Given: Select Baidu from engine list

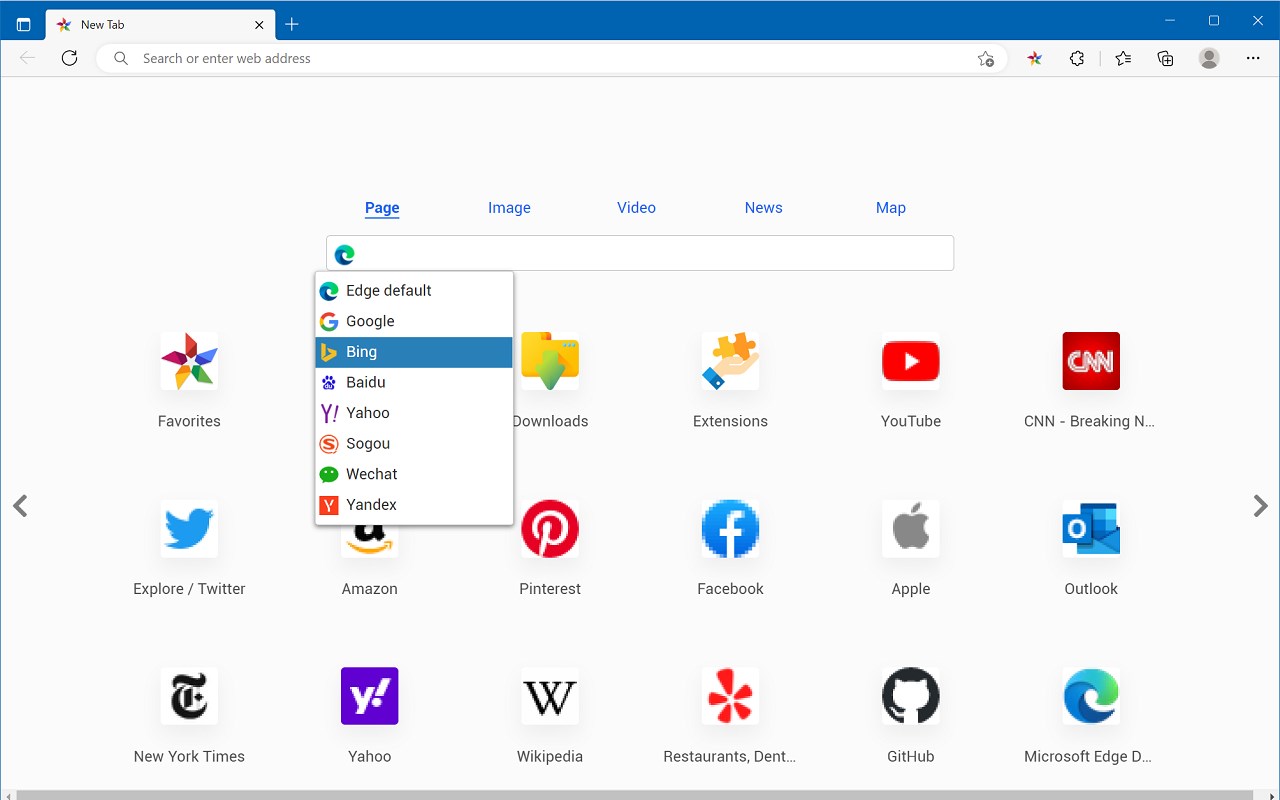Looking at the screenshot, I should pyautogui.click(x=414, y=382).
